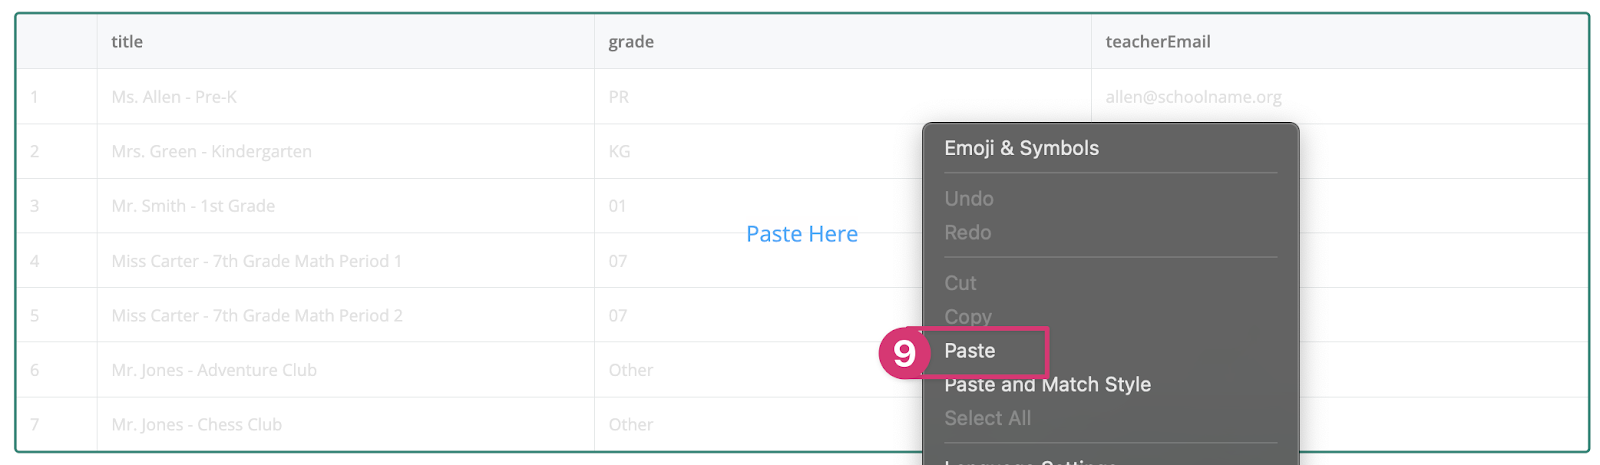Select row number 3 header
The image size is (1600, 465).
57,206
